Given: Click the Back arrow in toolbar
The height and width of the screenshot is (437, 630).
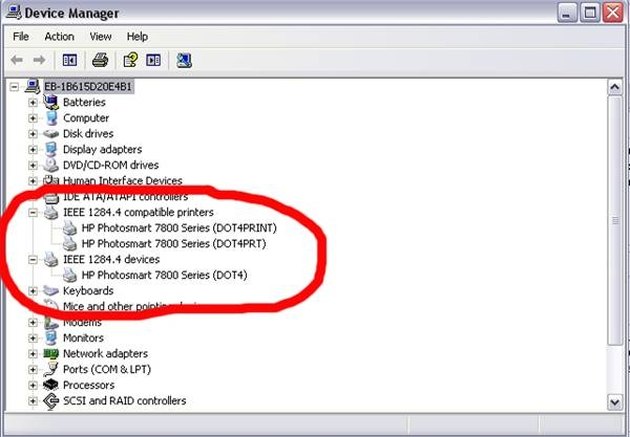Looking at the screenshot, I should coord(16,60).
